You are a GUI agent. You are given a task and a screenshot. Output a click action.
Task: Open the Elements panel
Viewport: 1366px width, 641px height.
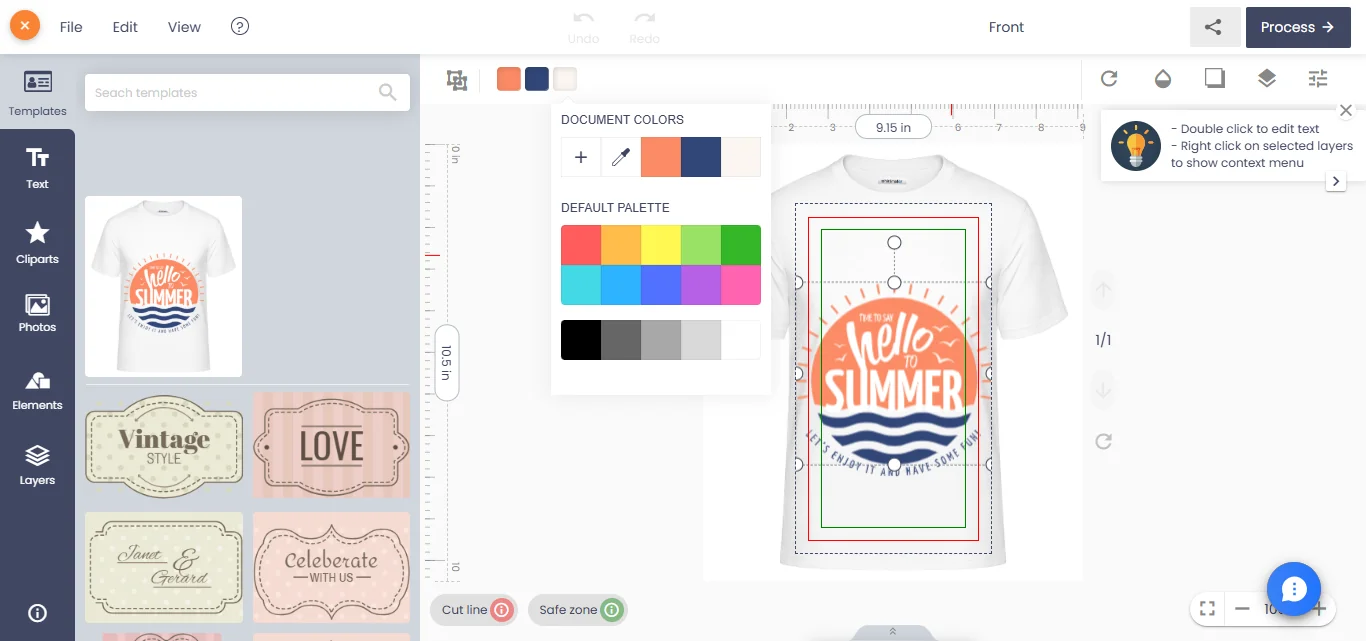[37, 390]
